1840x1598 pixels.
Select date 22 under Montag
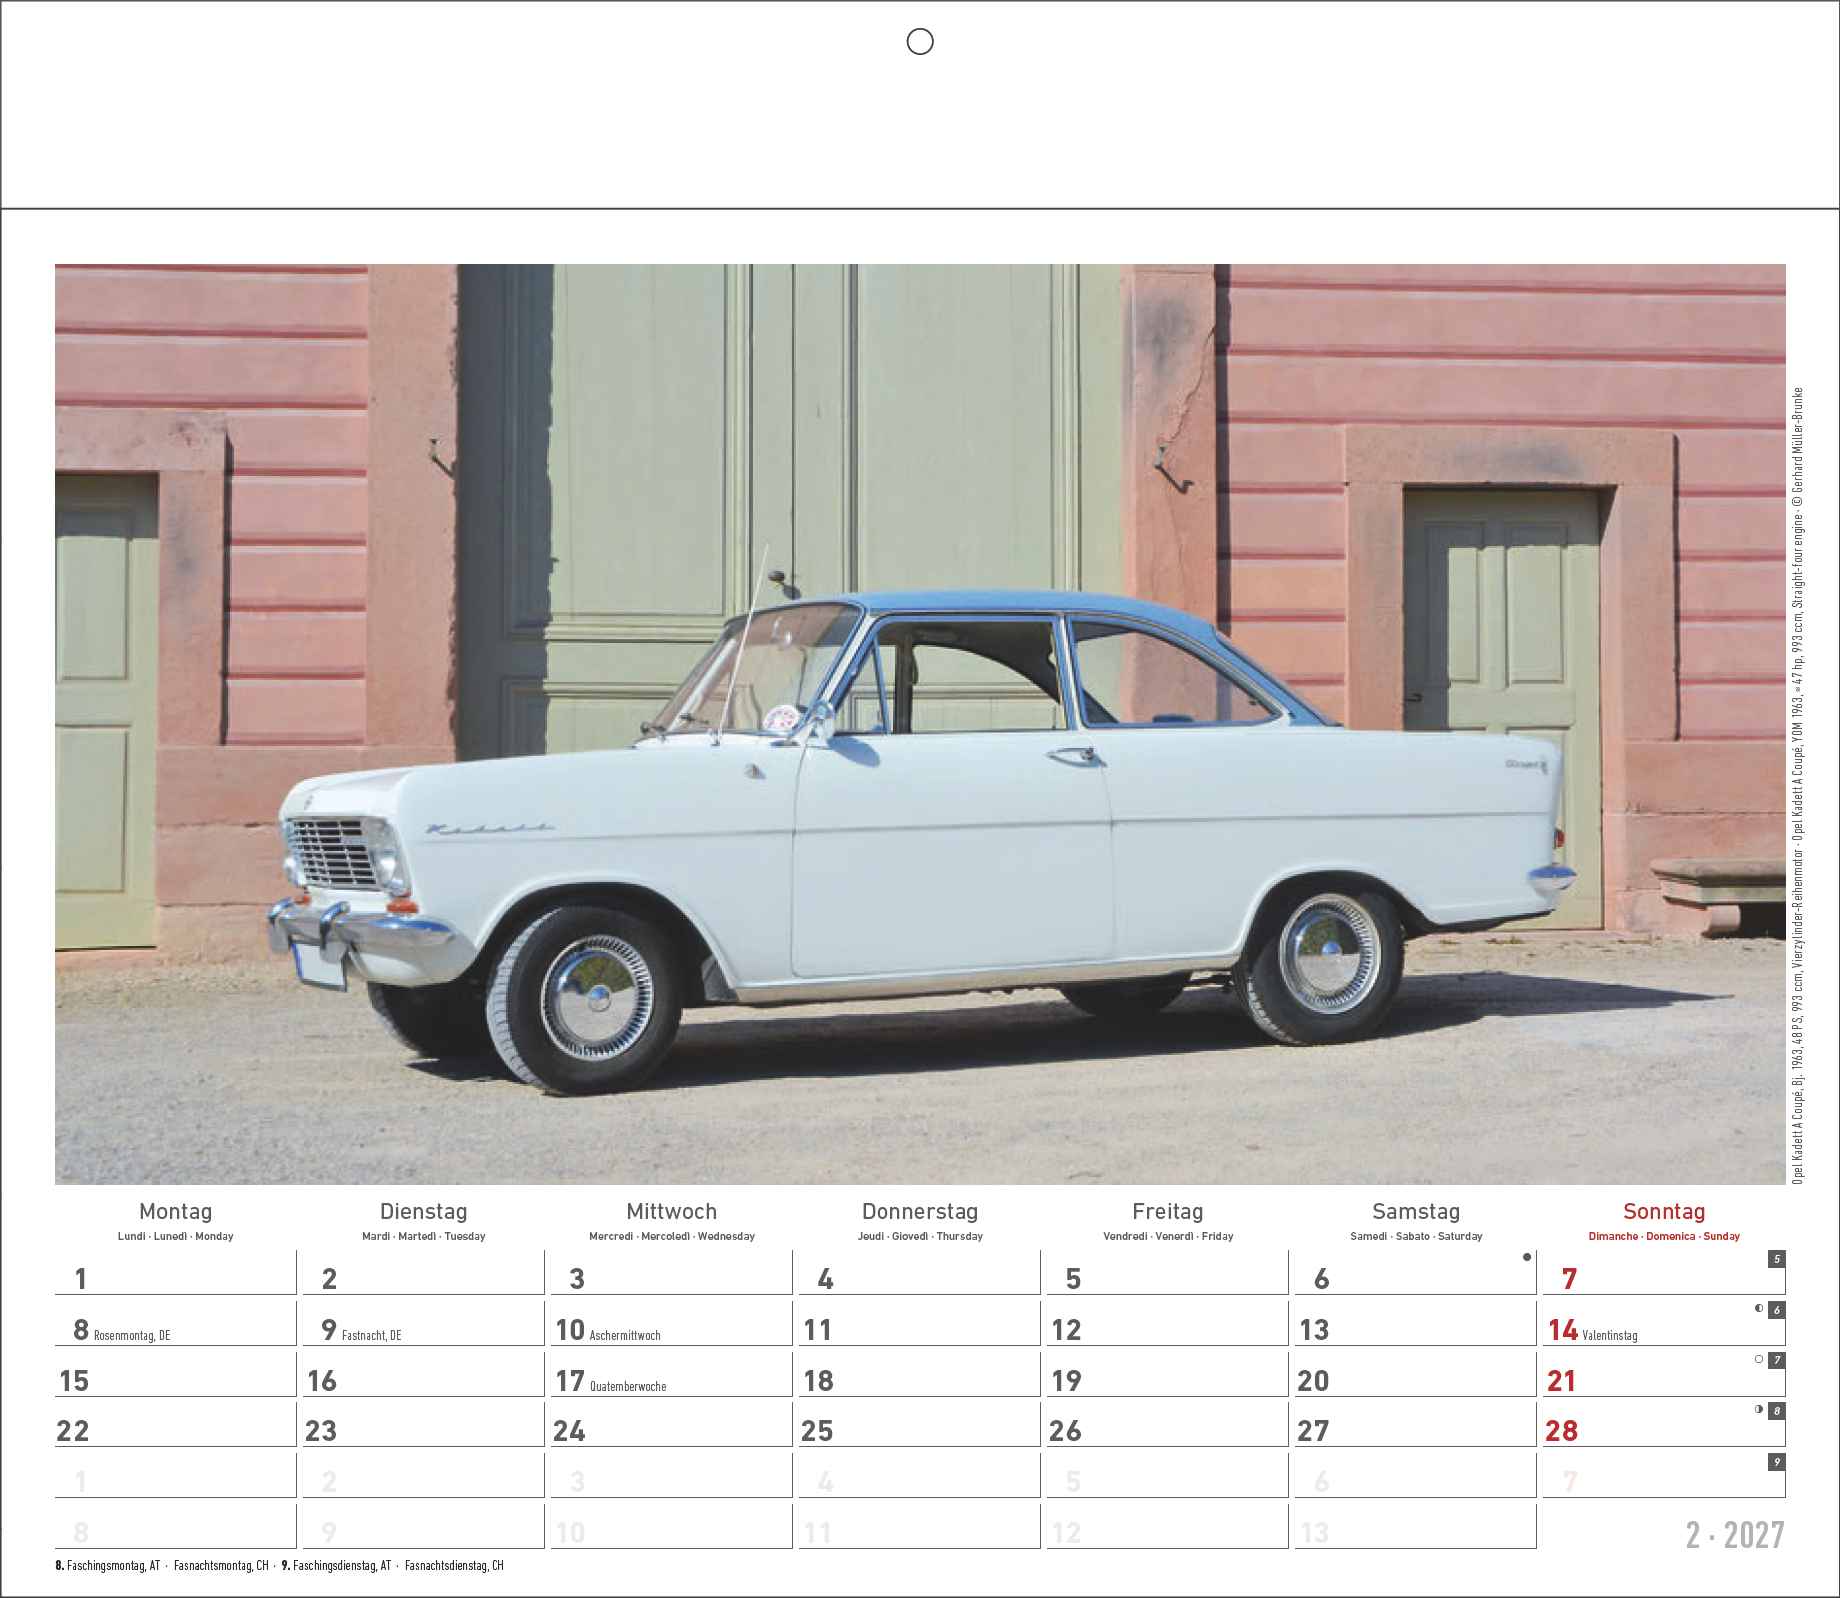[x=73, y=1431]
